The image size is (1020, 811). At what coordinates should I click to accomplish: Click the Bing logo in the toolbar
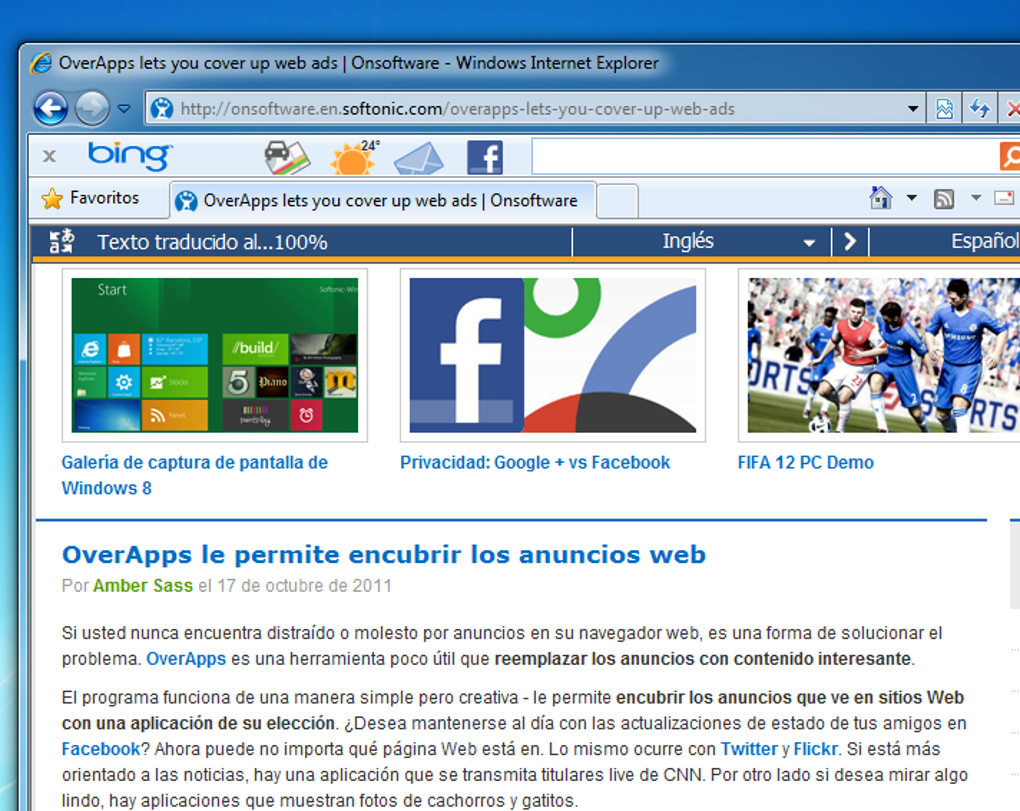coord(129,155)
